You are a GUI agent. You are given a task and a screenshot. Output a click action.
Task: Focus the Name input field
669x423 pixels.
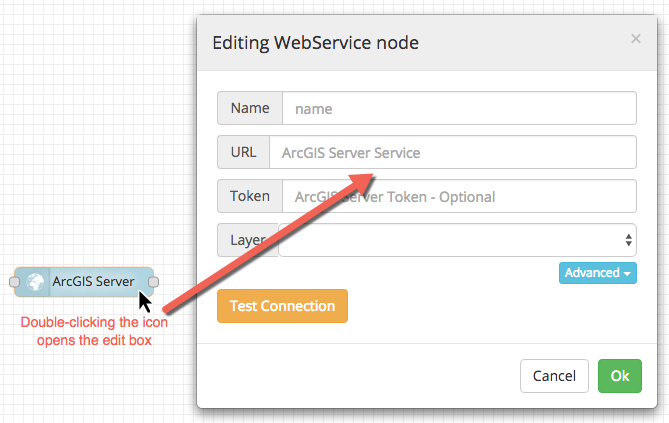(x=459, y=108)
